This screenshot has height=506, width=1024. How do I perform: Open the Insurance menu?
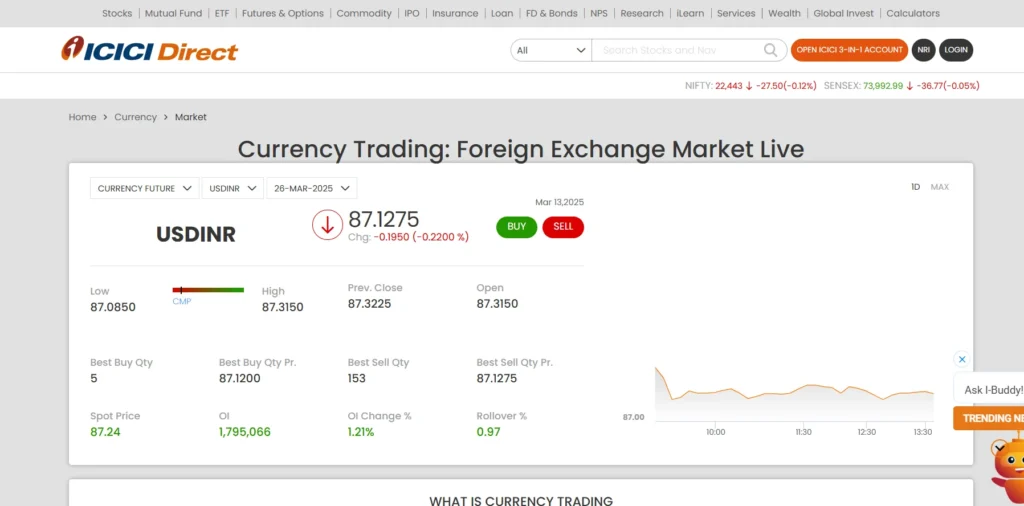[x=455, y=13]
